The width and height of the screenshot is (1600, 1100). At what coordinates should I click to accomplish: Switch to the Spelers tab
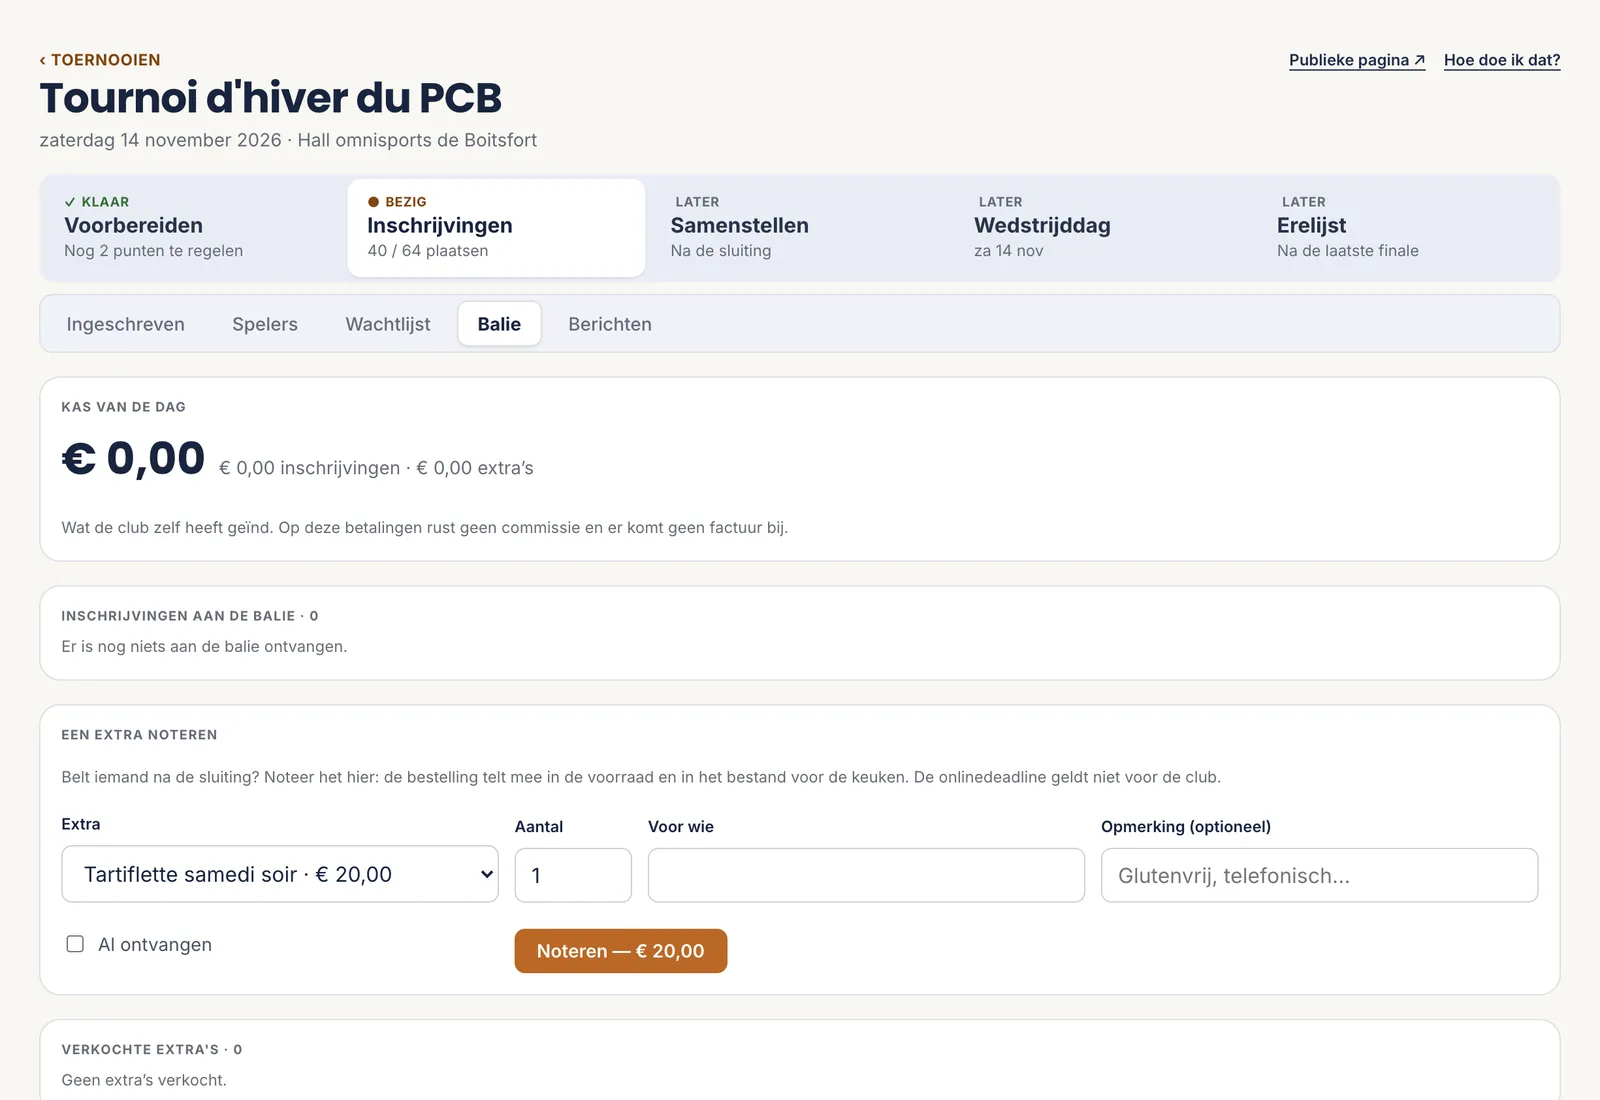265,324
